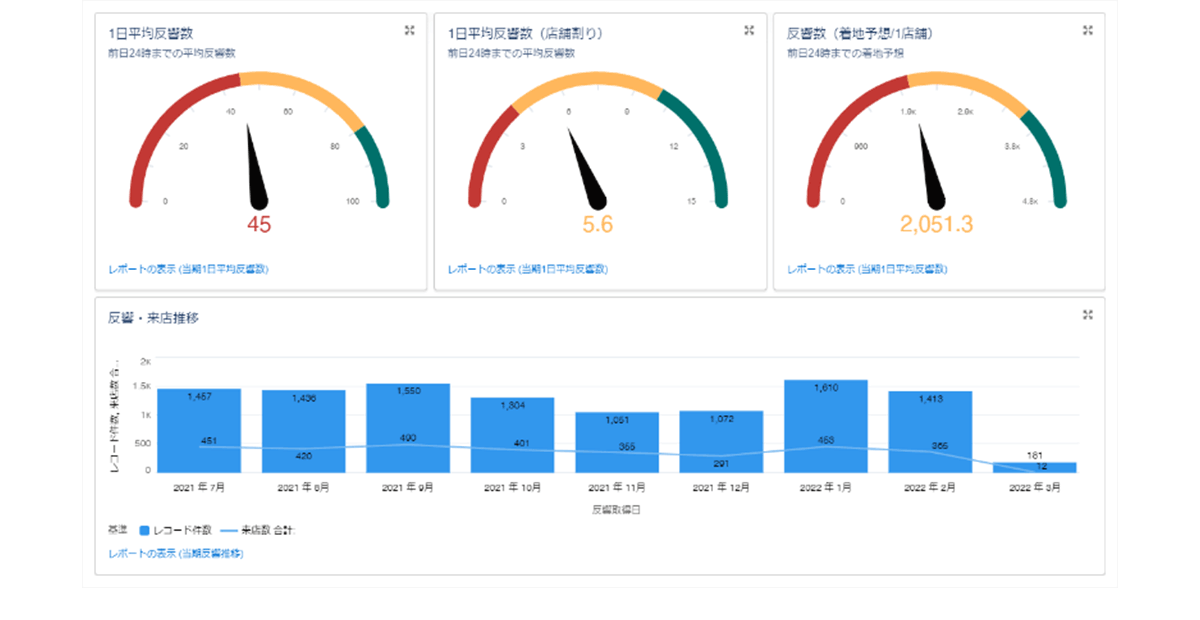Open report link under 1日平均反響数 gauge

click(x=188, y=269)
